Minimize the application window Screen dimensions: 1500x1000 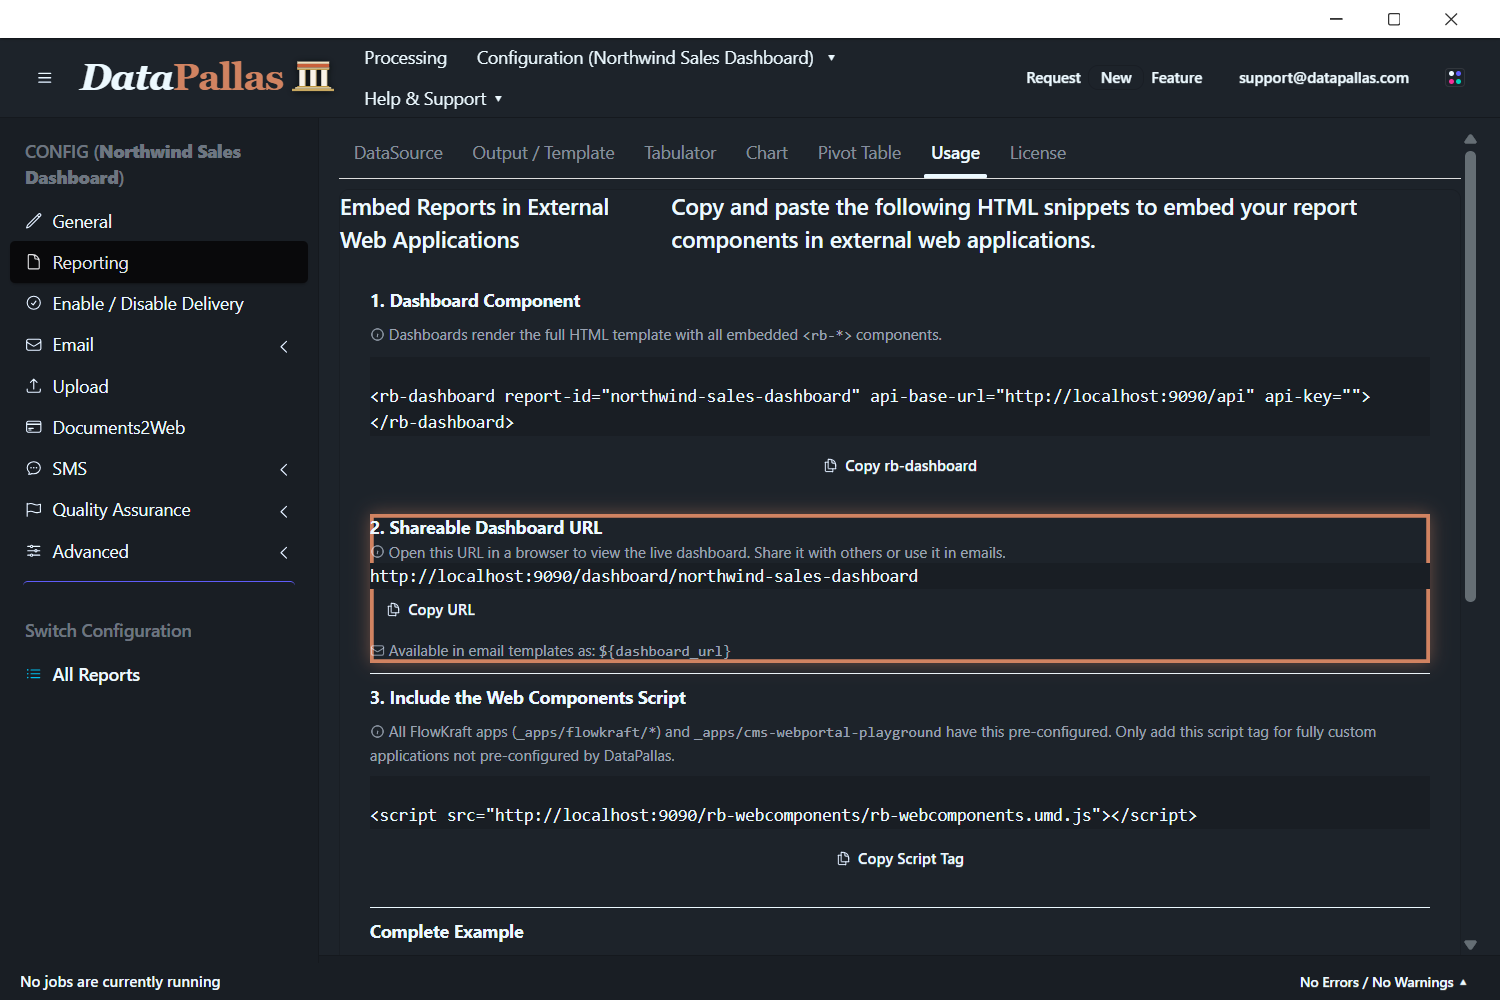[x=1337, y=19]
